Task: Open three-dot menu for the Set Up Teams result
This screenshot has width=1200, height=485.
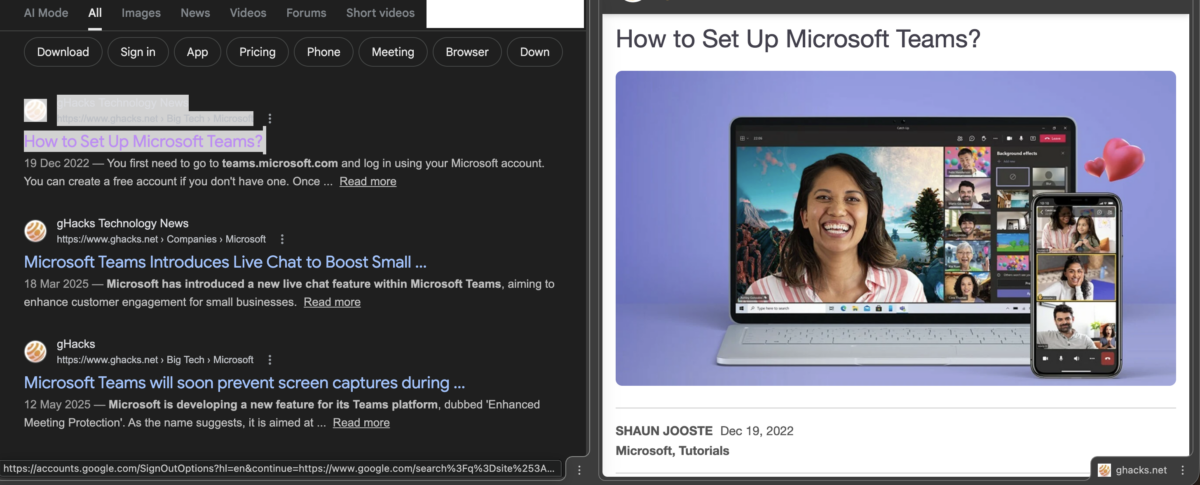Action: (269, 118)
